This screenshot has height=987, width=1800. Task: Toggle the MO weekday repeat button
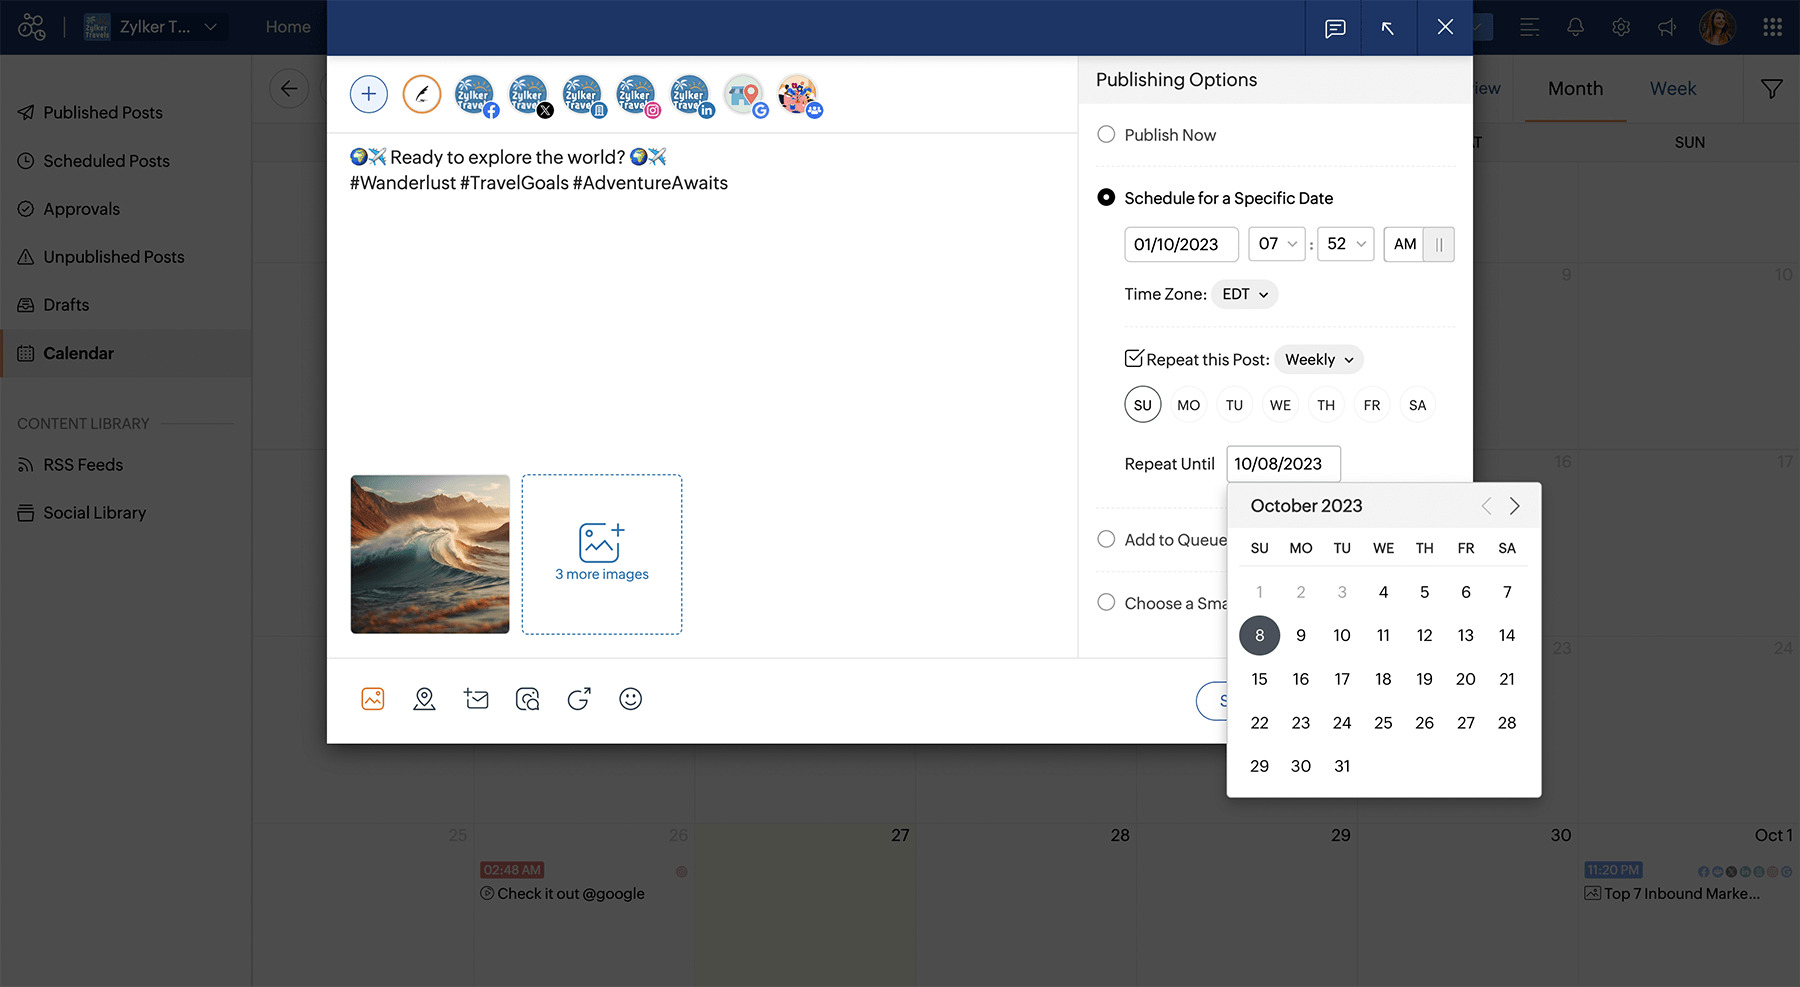tap(1188, 405)
